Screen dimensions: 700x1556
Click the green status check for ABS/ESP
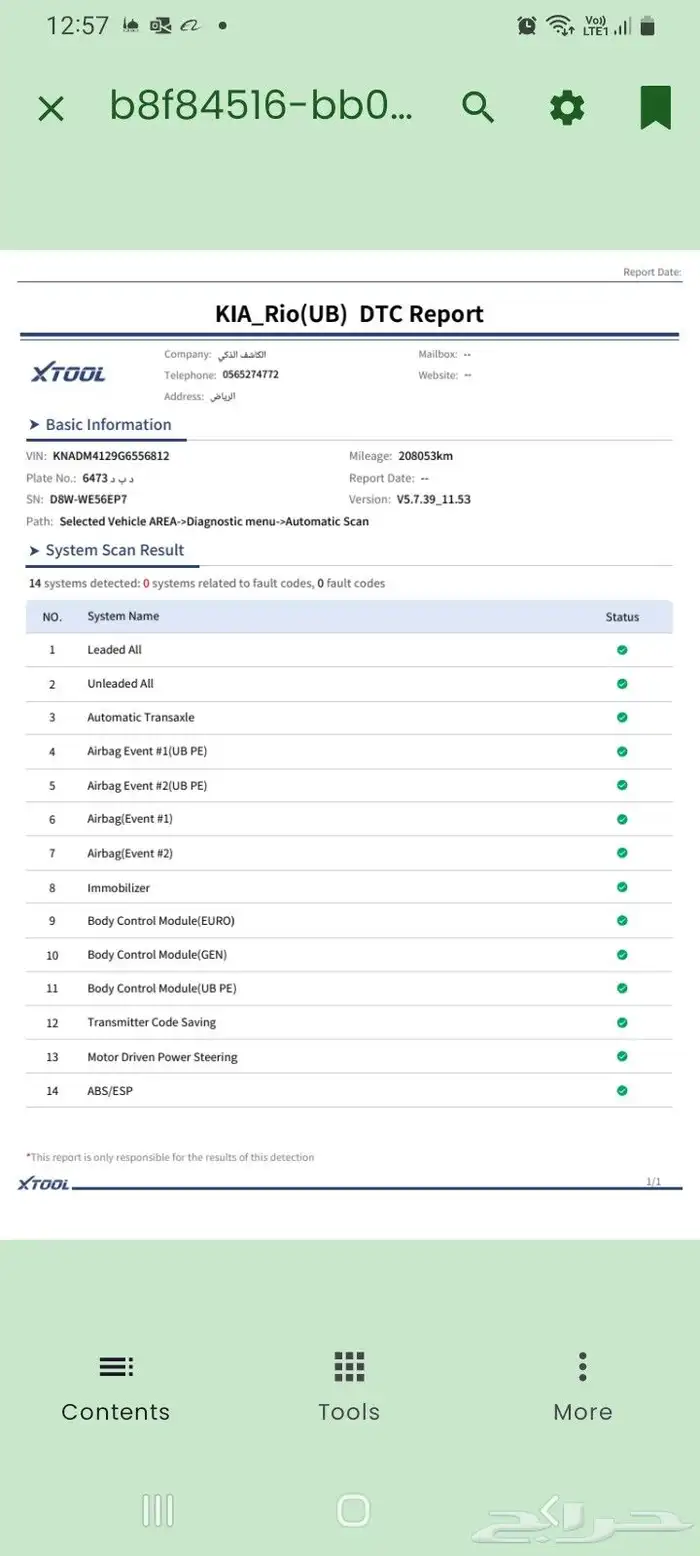(x=622, y=1090)
